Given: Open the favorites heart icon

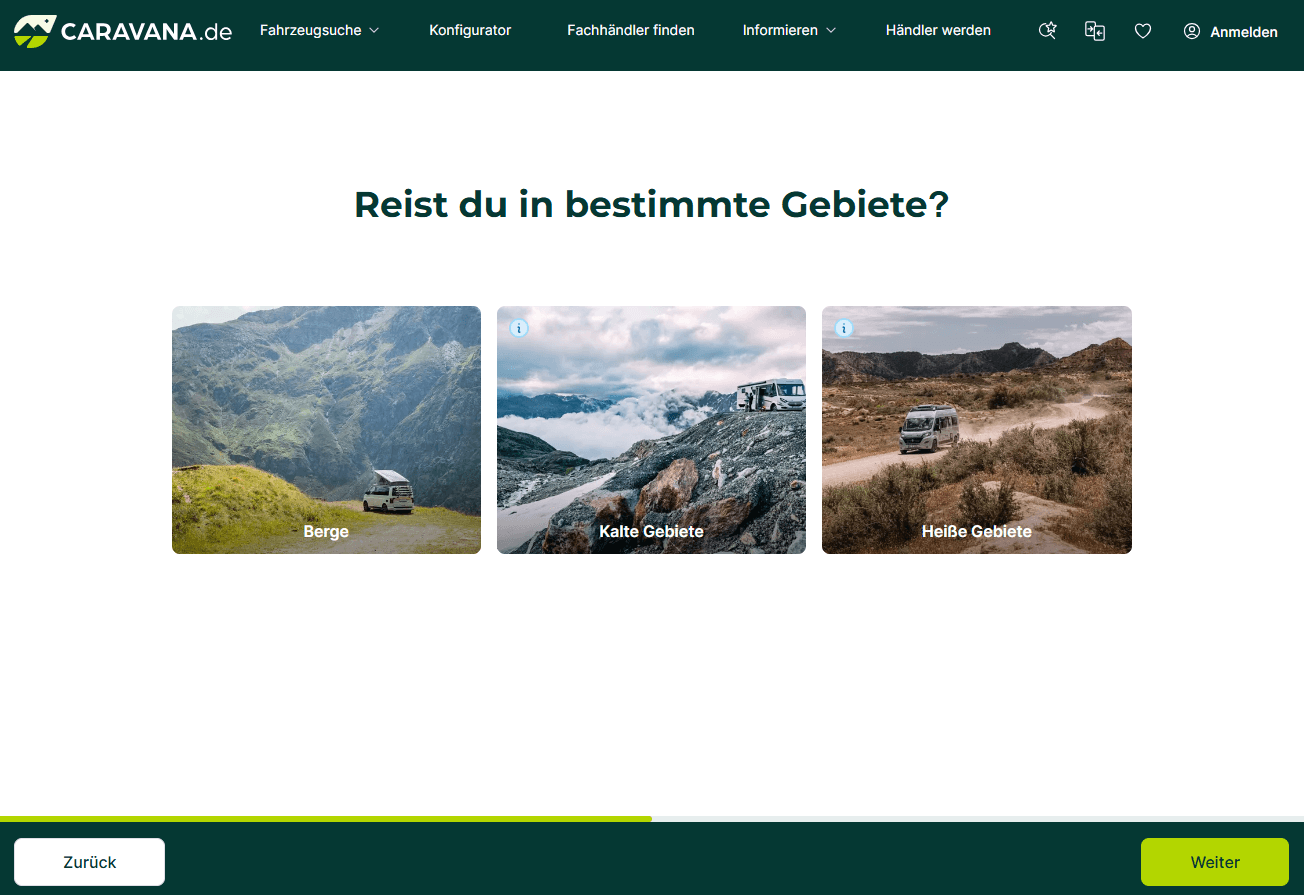Looking at the screenshot, I should click(x=1143, y=31).
